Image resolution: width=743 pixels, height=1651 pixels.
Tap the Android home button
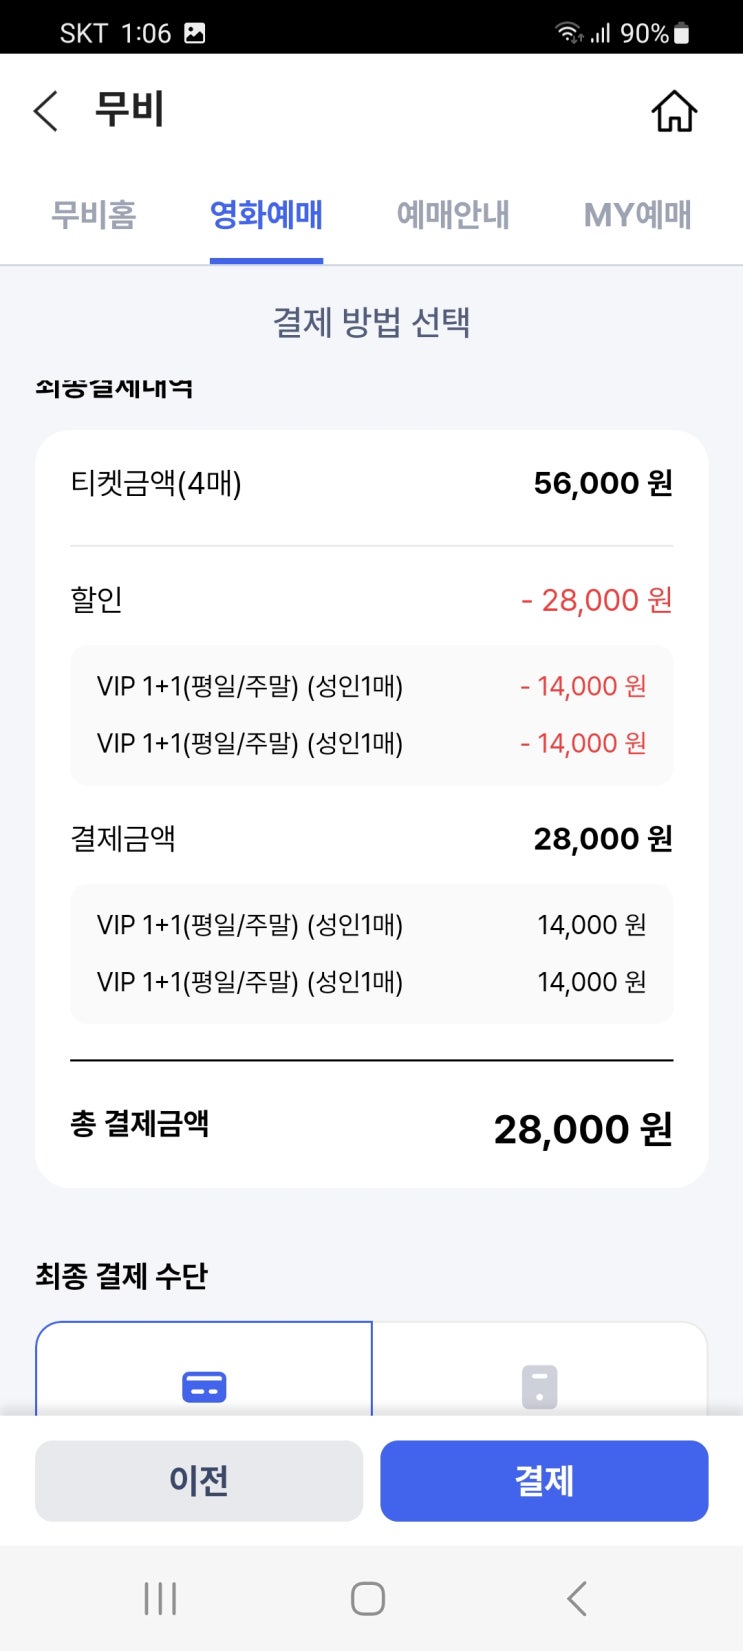[368, 1598]
